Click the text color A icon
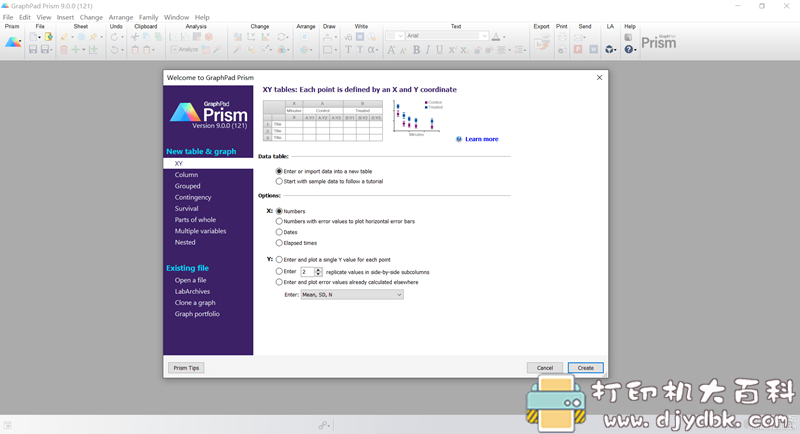Screen dimensions: 800x434 tap(496, 36)
